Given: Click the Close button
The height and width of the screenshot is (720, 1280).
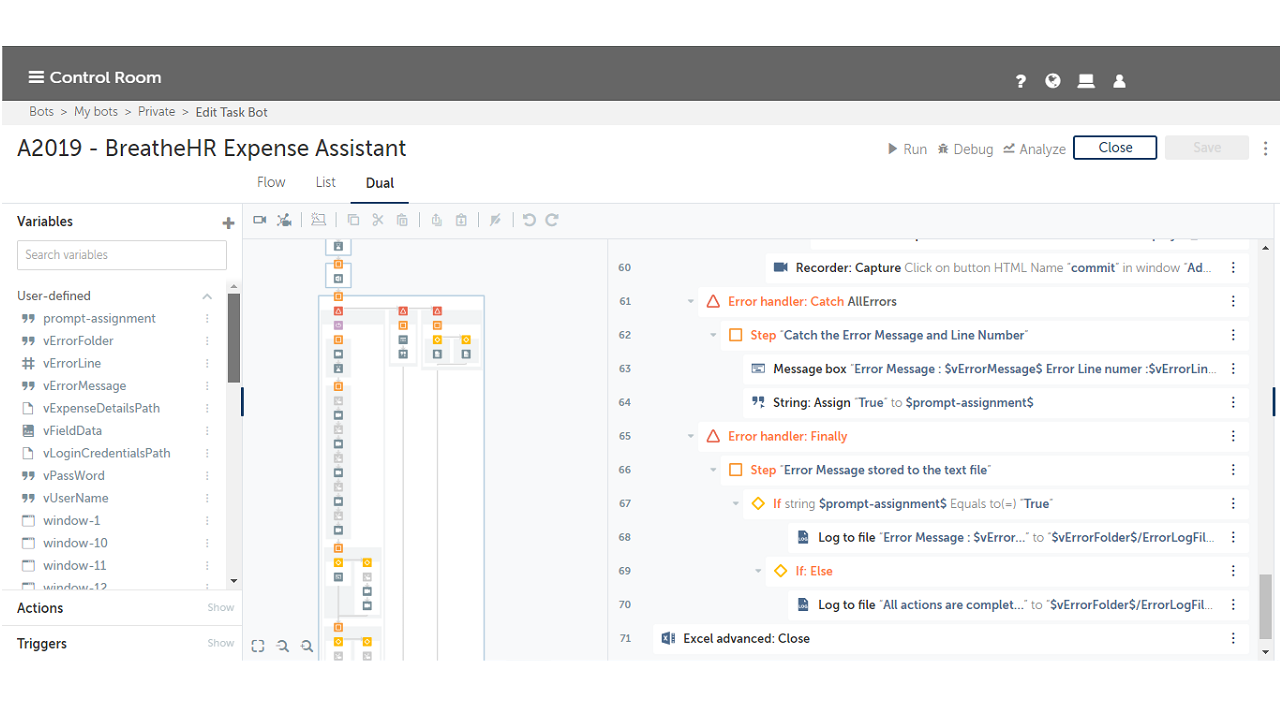Looking at the screenshot, I should tap(1115, 148).
